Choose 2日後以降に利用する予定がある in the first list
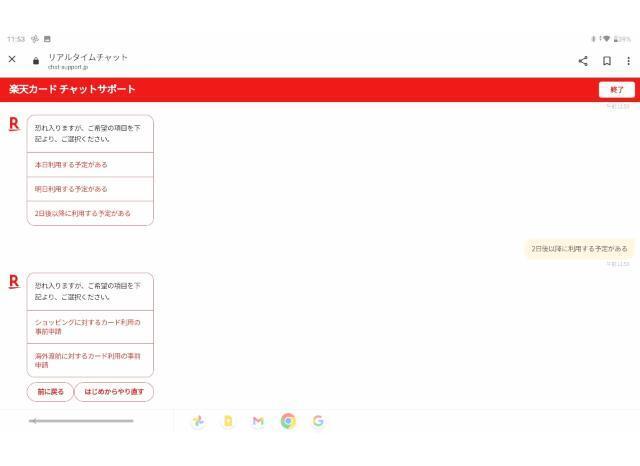 point(90,213)
